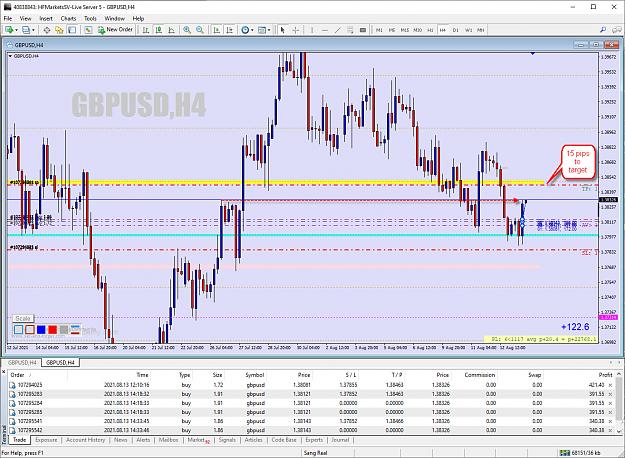Switch to the first GBPUSD,H4 chart tab

(x=22, y=362)
